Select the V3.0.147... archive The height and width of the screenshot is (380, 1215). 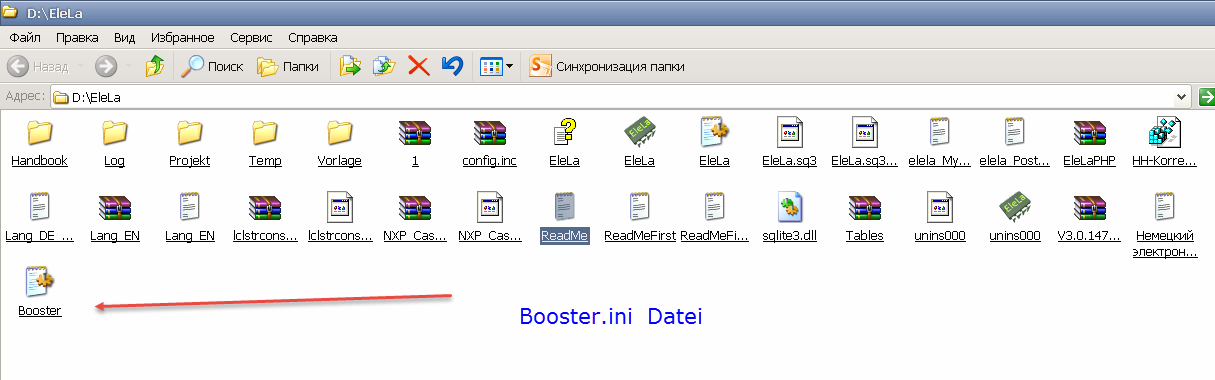pyautogui.click(x=1090, y=218)
